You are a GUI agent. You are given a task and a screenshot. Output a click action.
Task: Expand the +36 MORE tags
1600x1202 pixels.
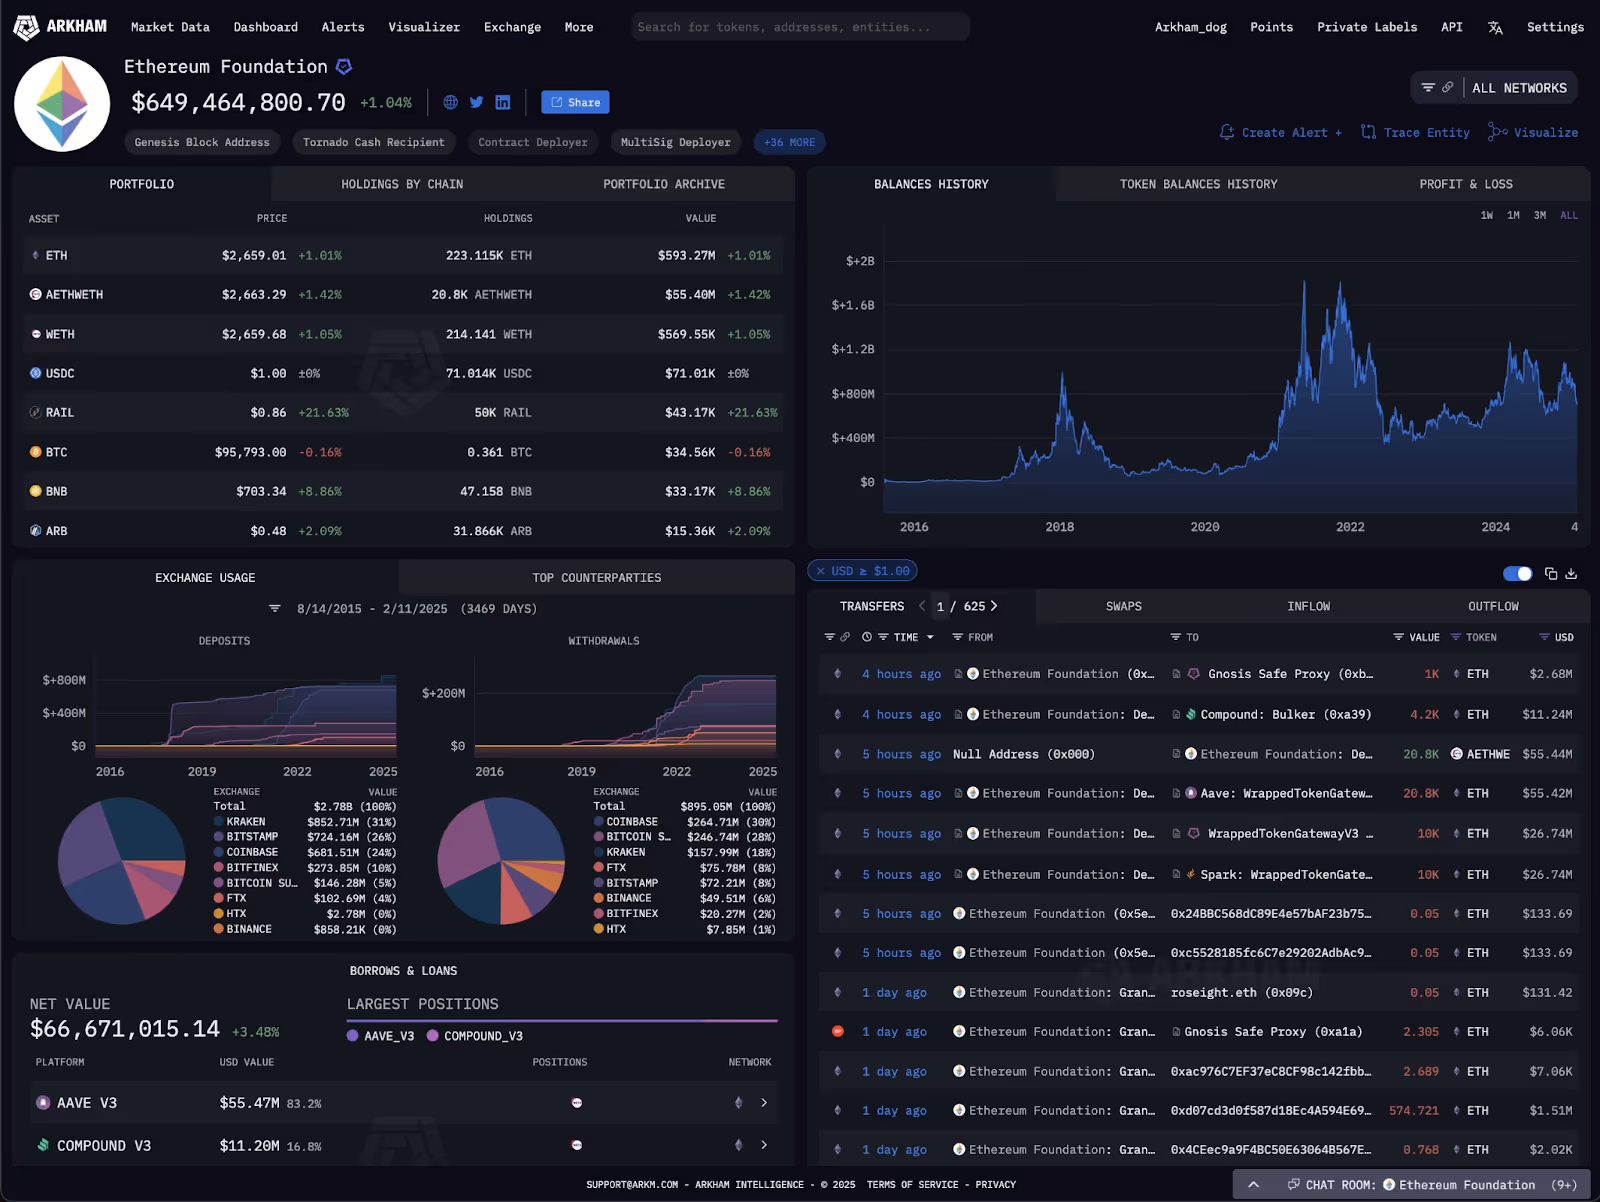pos(789,143)
